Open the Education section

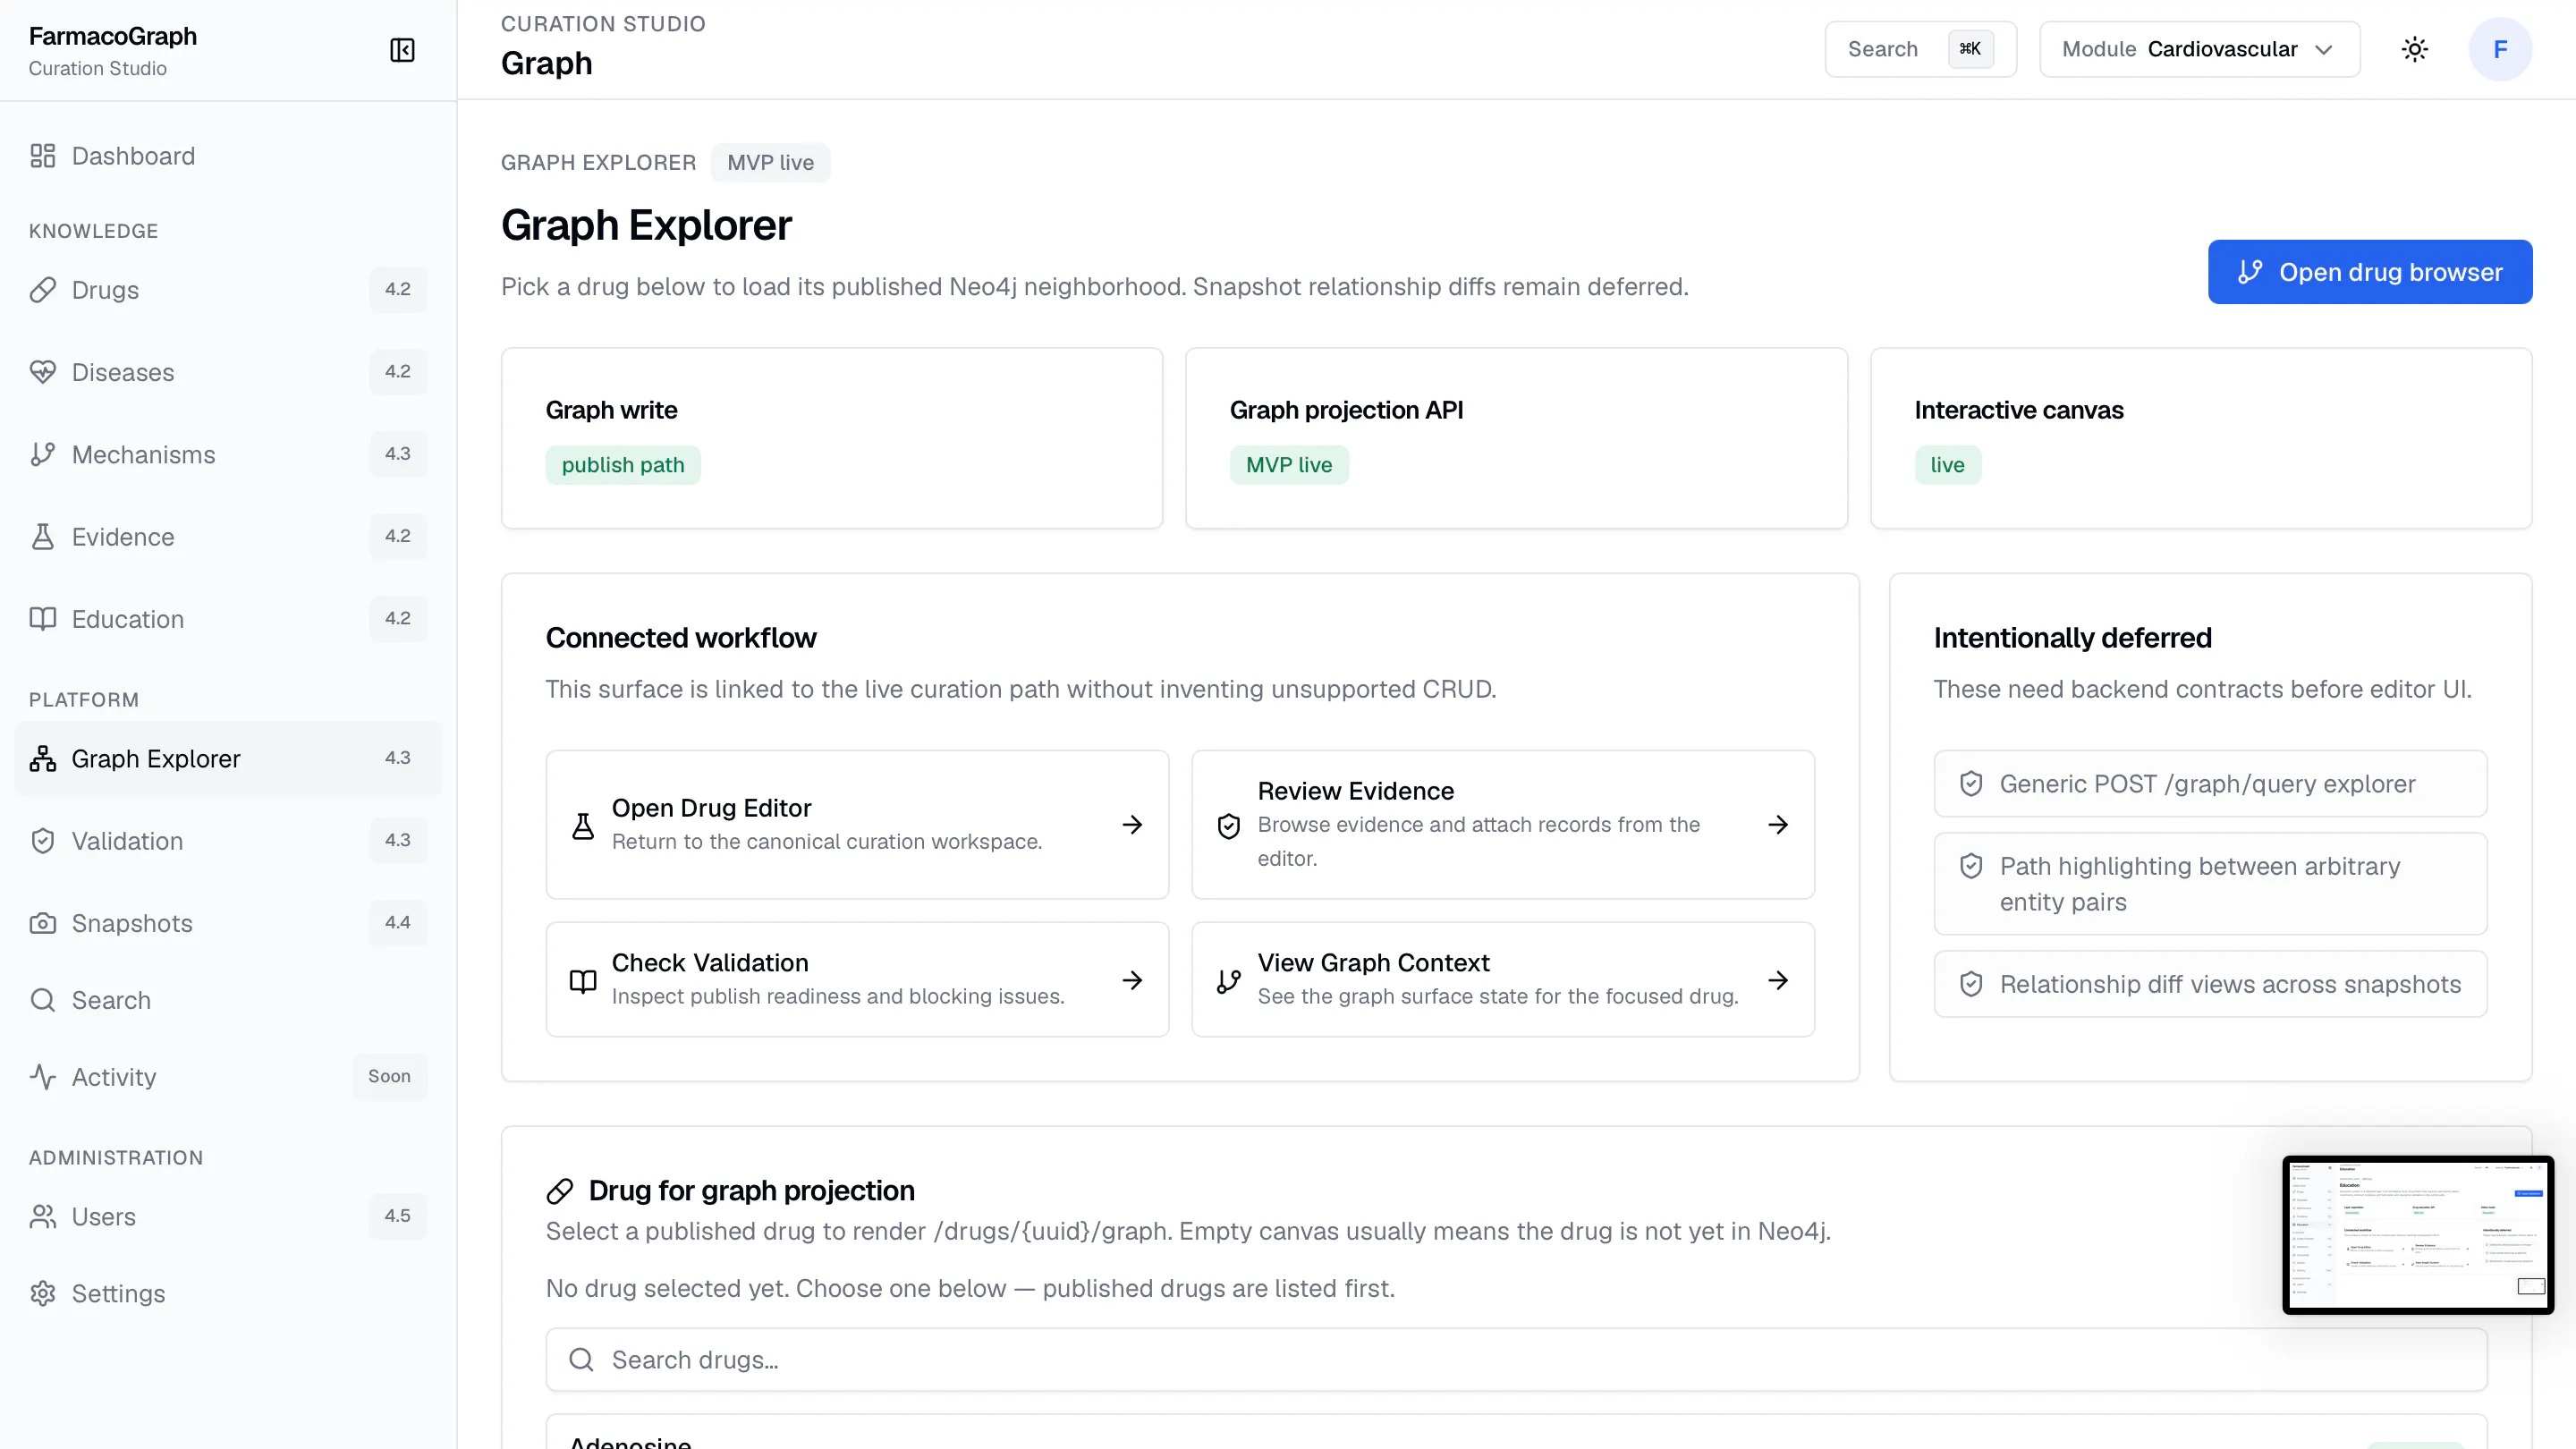(x=228, y=619)
